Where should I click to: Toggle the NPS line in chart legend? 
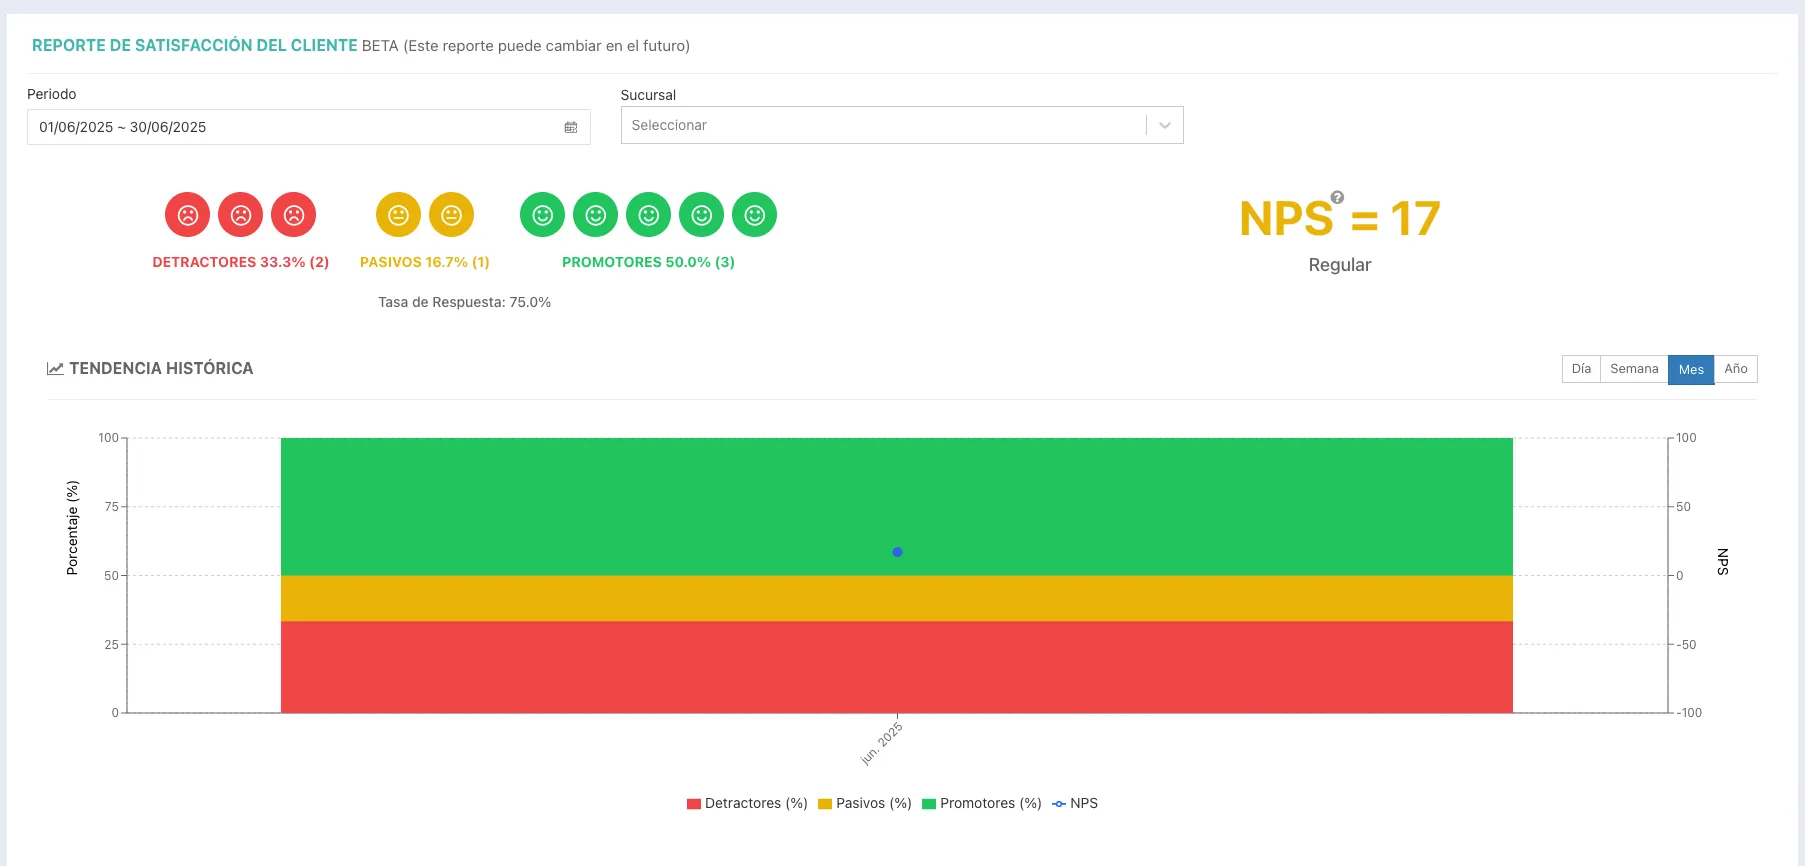click(x=1075, y=803)
